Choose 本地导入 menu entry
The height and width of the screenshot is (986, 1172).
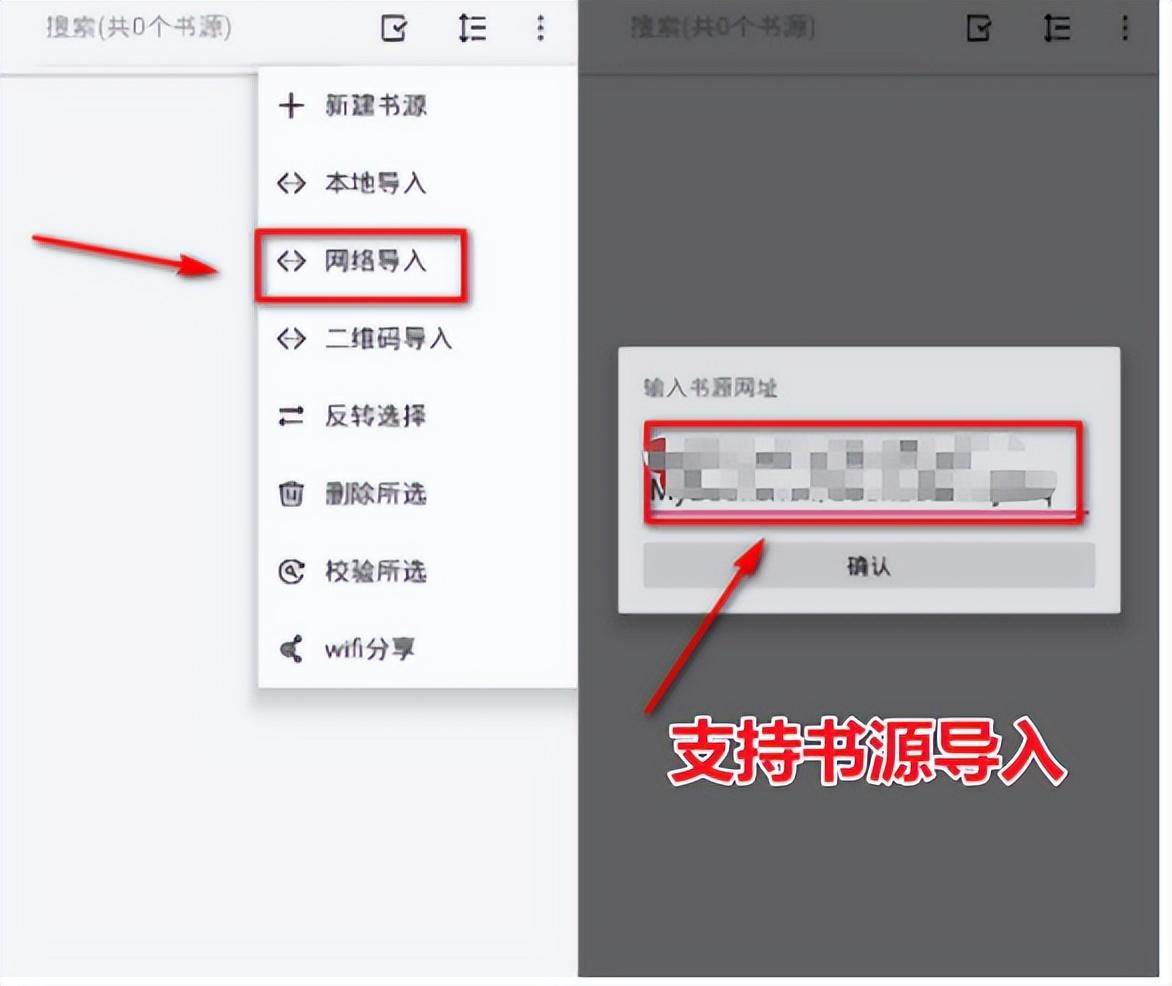click(x=417, y=183)
